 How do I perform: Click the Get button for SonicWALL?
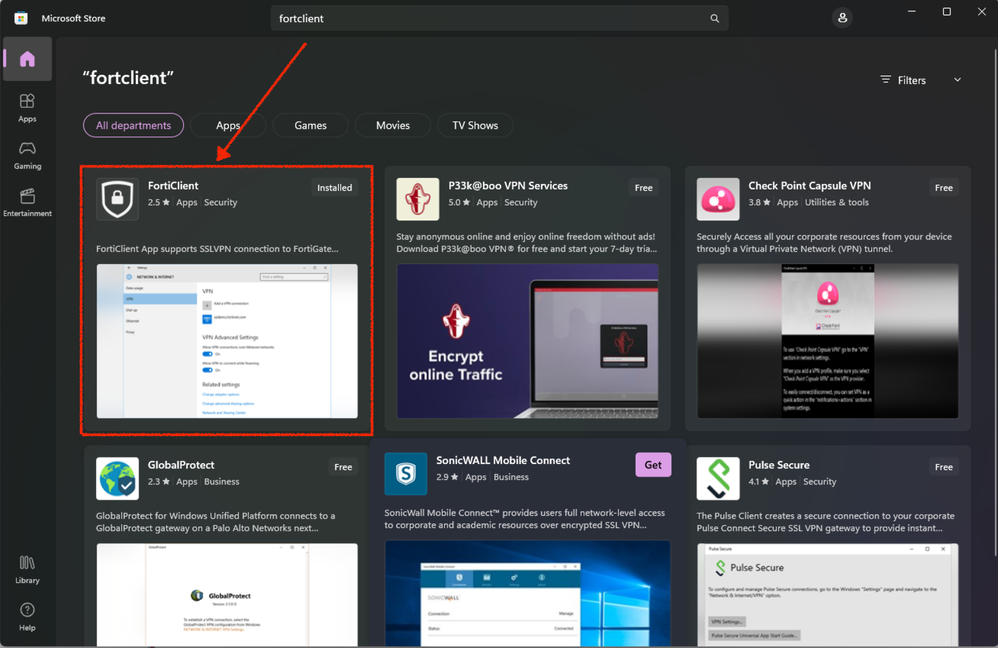(653, 465)
